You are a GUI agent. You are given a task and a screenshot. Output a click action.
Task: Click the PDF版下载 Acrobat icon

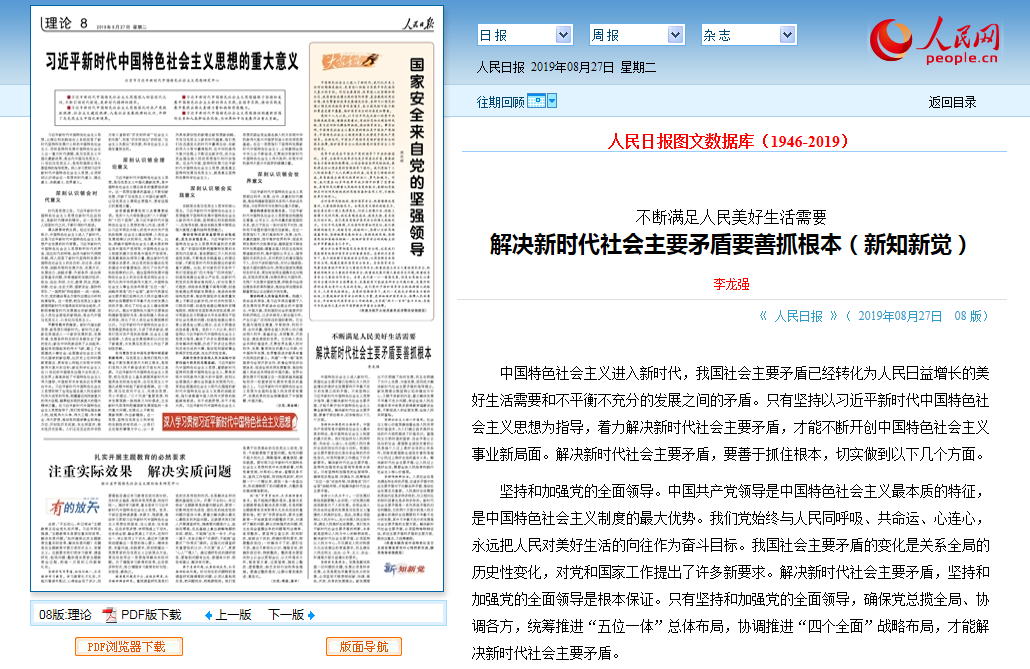tap(109, 614)
